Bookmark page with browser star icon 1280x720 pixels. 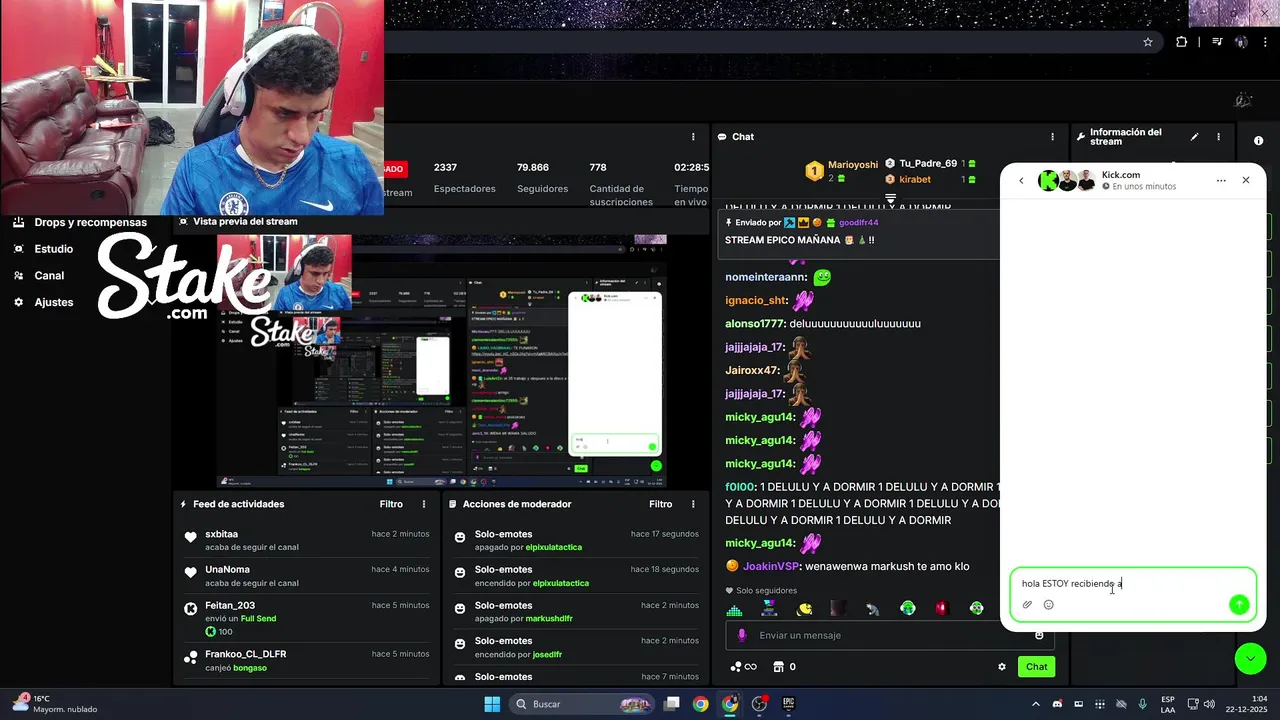[x=1148, y=42]
